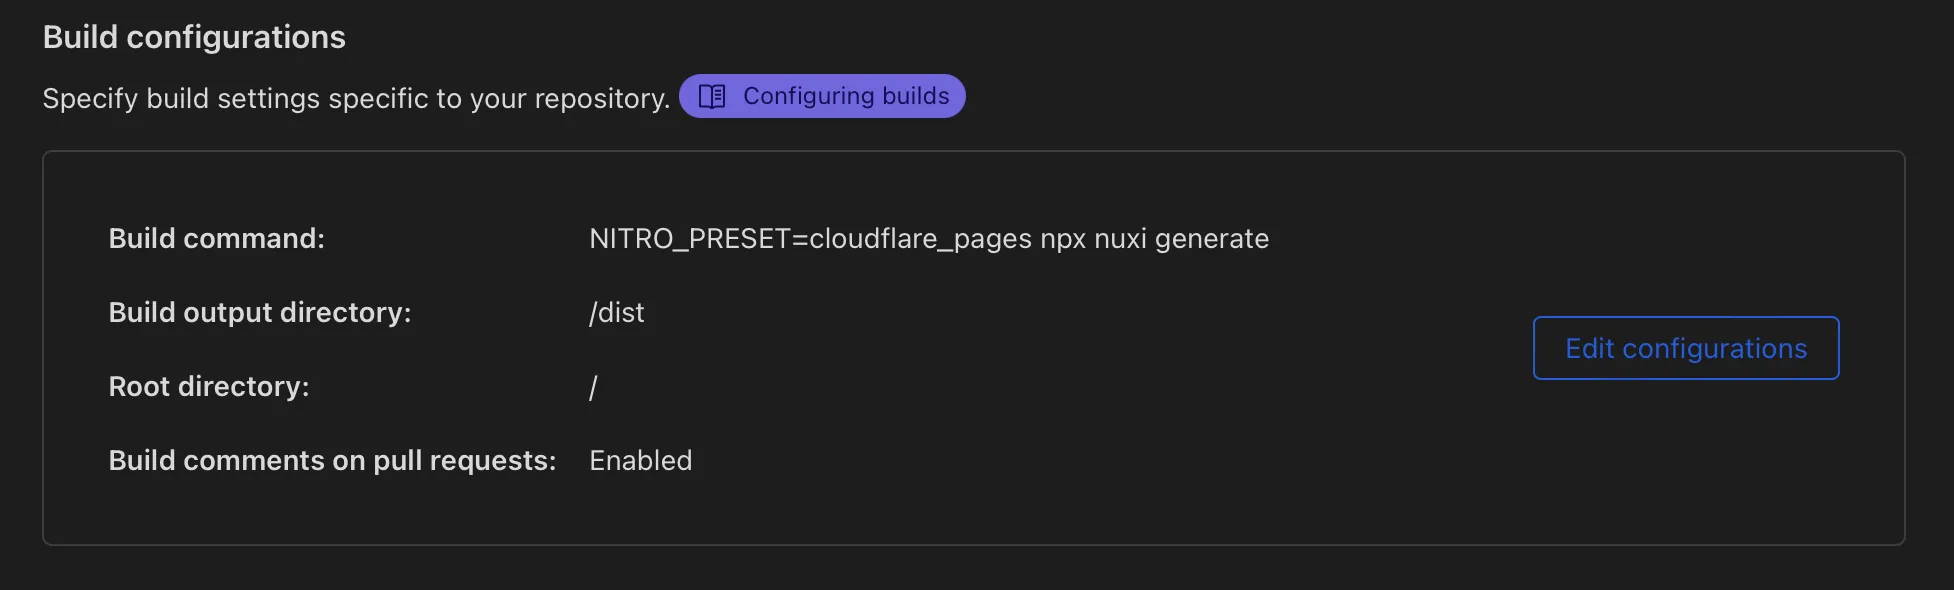Select the Build output directory label
Image resolution: width=1954 pixels, height=590 pixels.
pos(259,312)
